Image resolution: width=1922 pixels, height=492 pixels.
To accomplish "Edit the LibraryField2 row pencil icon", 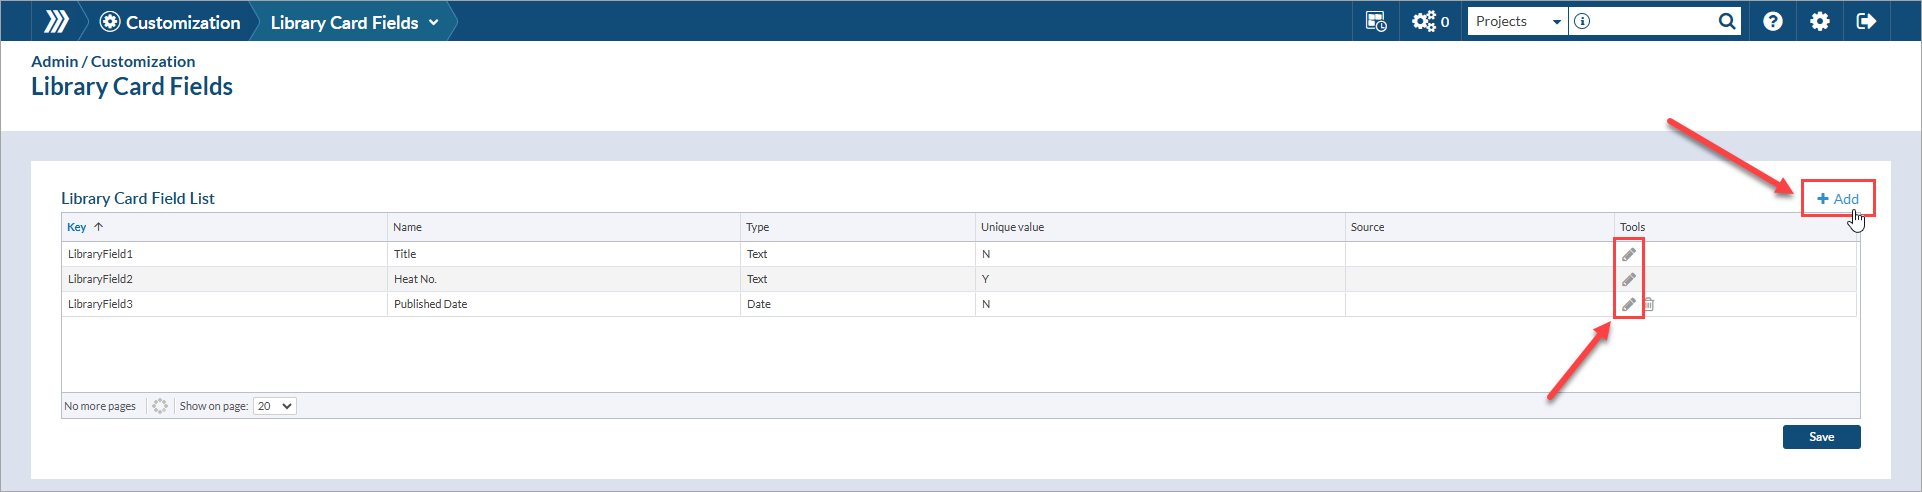I will (1628, 279).
